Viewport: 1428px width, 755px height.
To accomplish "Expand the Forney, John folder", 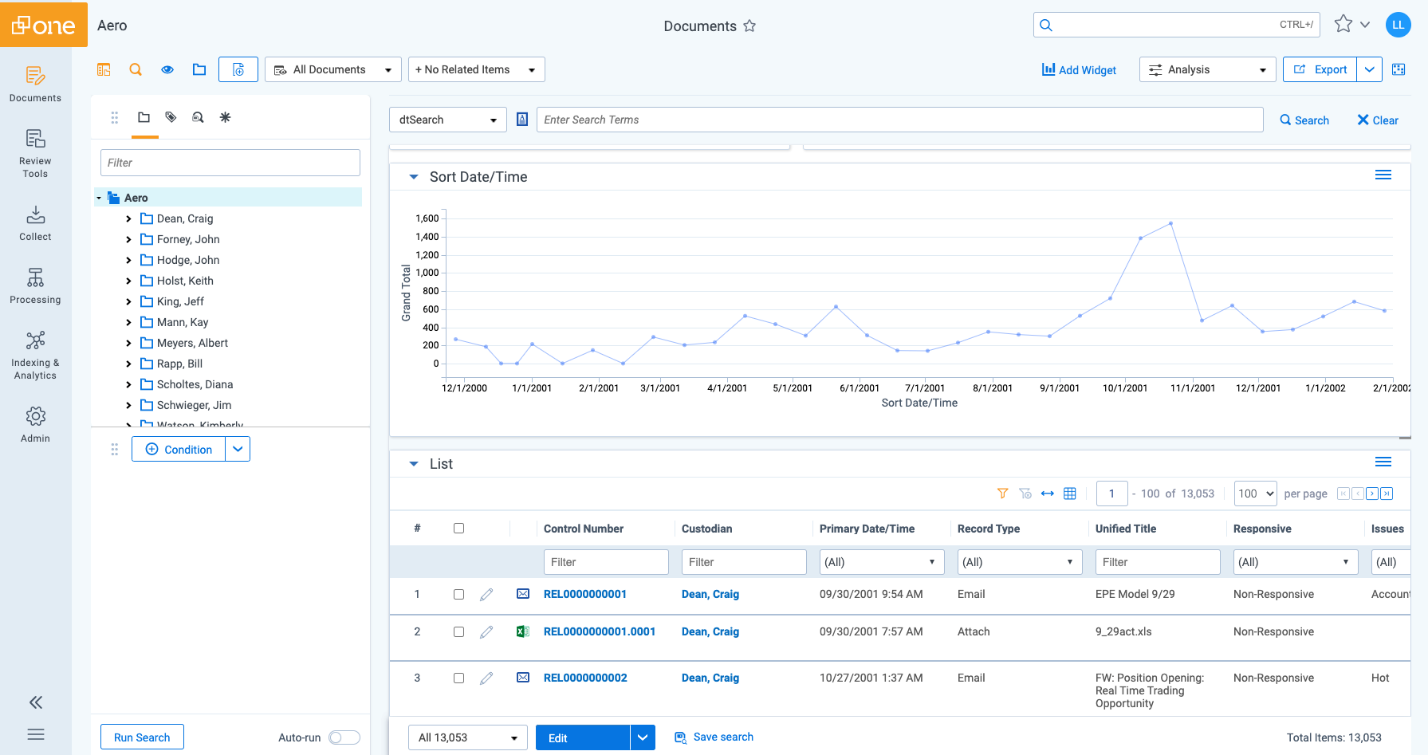I will [x=128, y=239].
